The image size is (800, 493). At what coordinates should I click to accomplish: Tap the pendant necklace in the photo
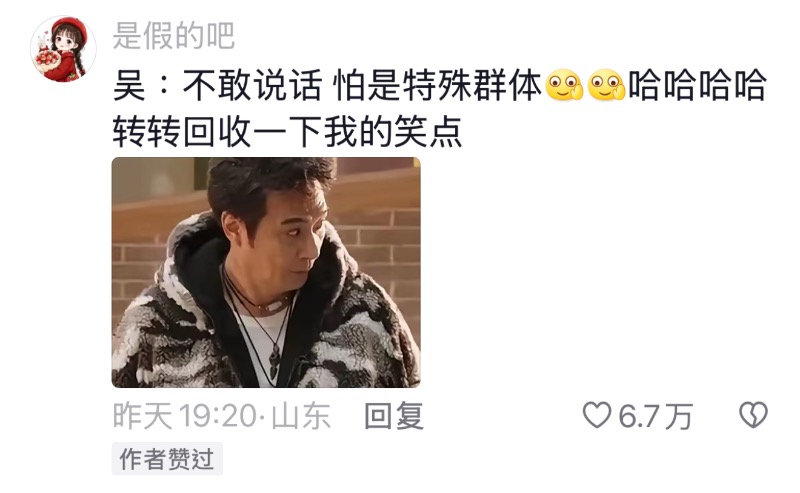click(x=274, y=357)
